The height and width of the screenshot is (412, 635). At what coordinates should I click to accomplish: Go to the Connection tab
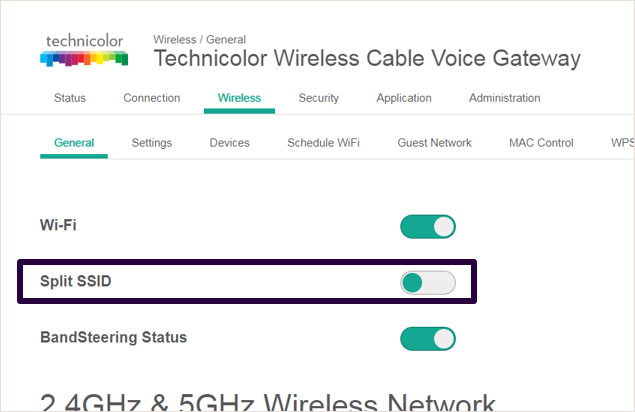click(151, 98)
